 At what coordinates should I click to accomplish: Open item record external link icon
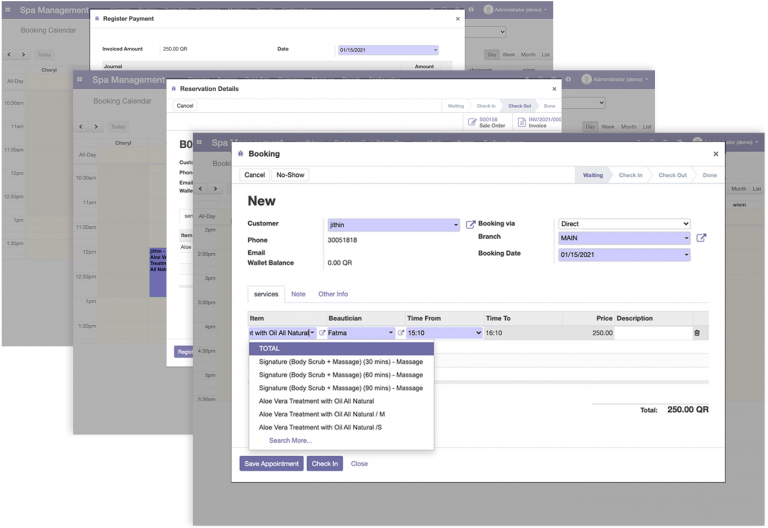322,333
